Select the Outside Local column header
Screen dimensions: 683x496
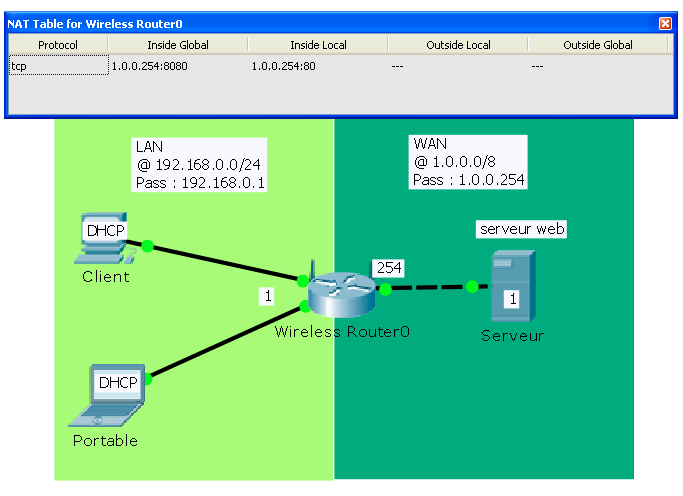point(458,45)
